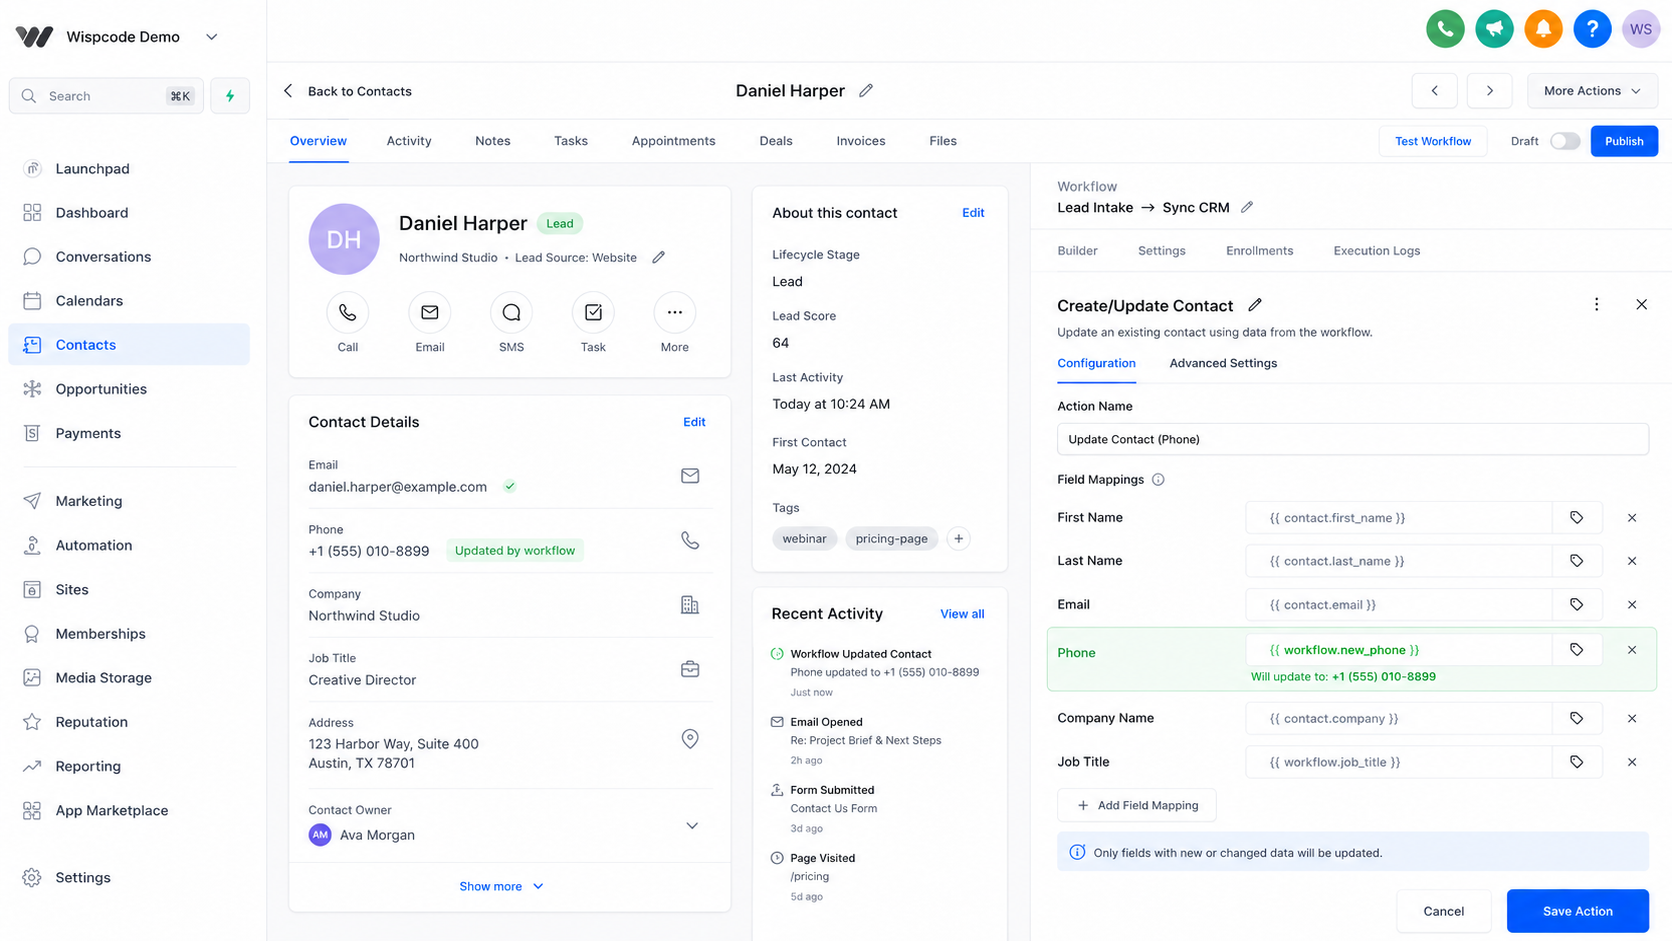Click the map pin icon by Address
Screen dimensions: 1672x941
pos(690,739)
